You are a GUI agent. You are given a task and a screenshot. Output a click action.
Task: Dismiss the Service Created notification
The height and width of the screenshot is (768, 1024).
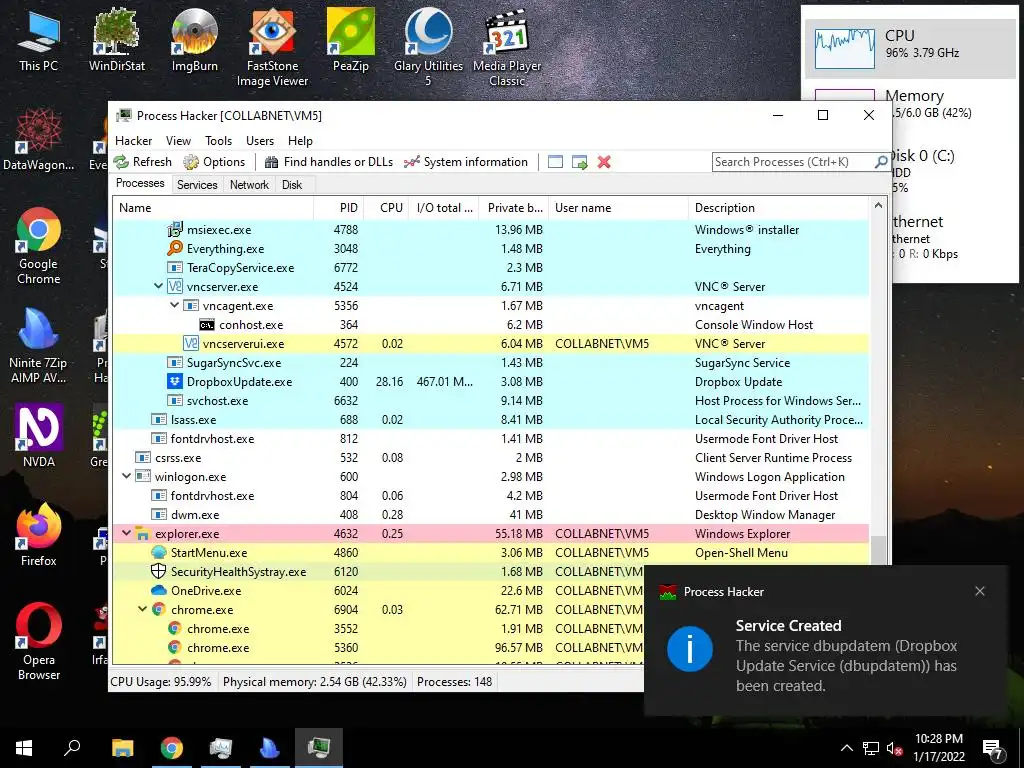tap(980, 591)
